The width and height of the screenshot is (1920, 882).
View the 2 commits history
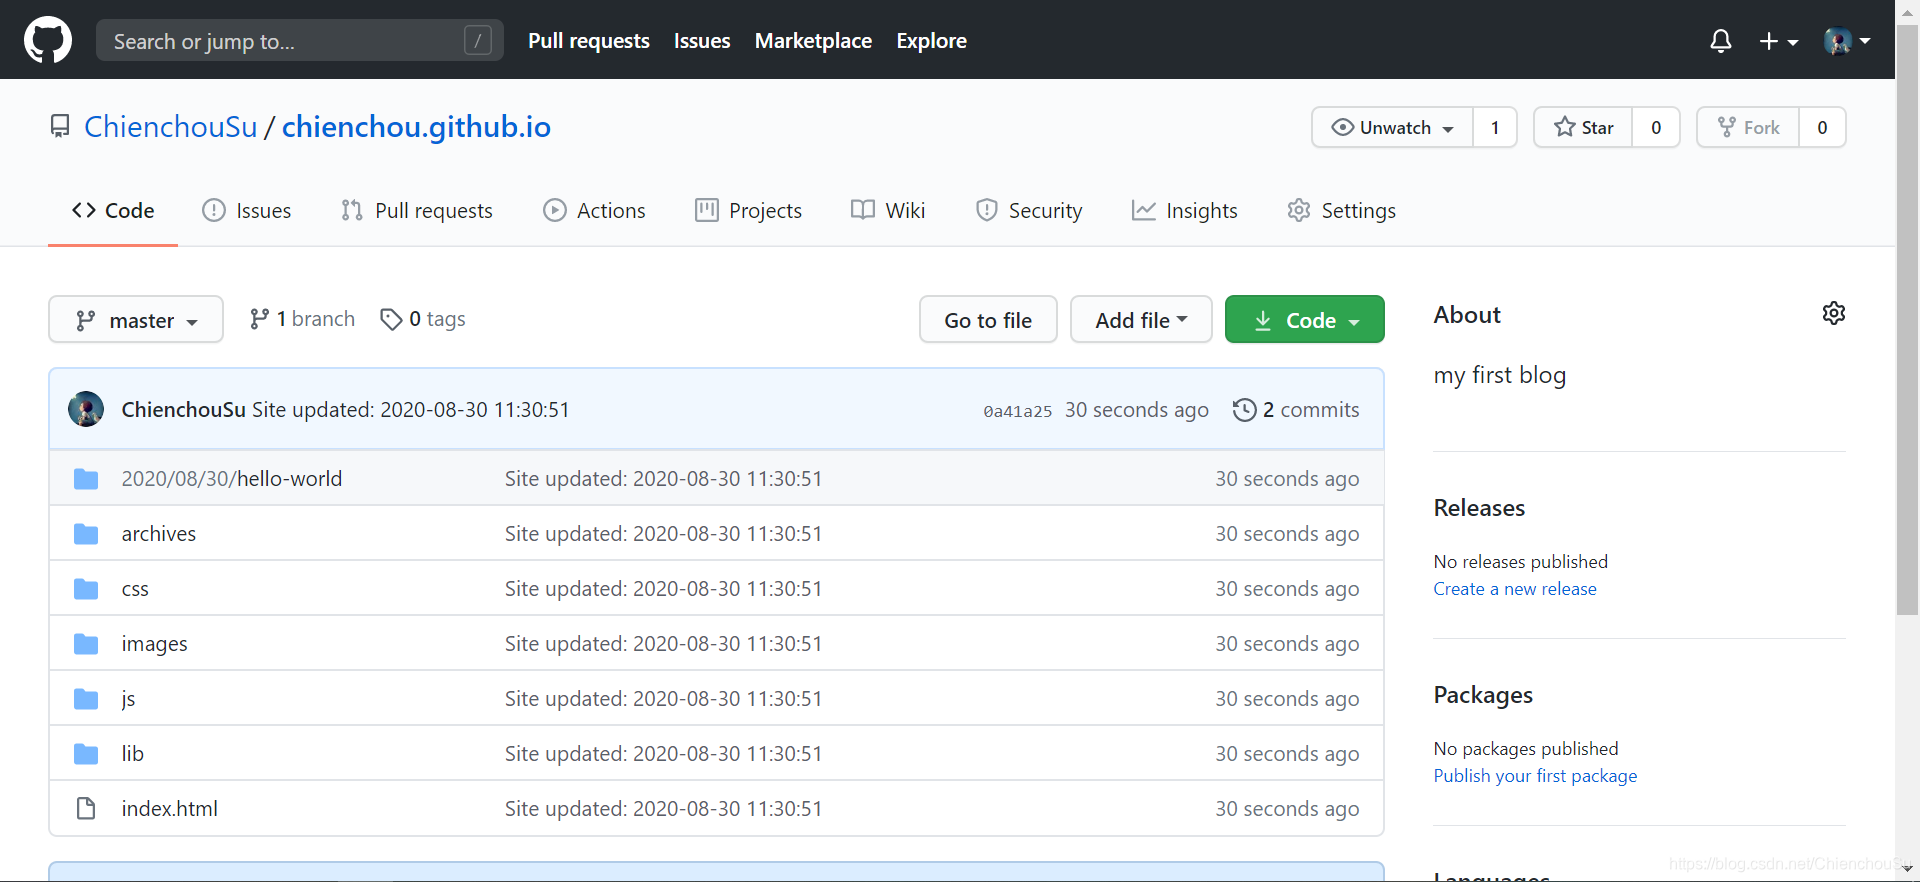(1296, 410)
